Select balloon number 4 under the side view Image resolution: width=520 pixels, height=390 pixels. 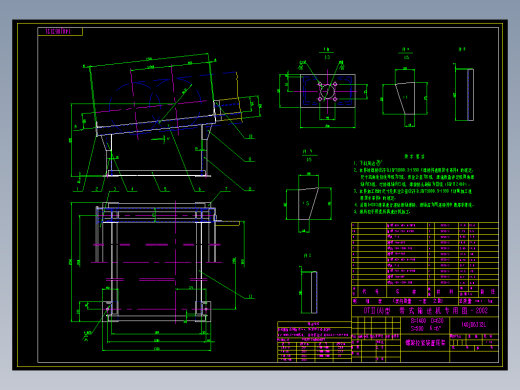pyautogui.click(x=132, y=189)
